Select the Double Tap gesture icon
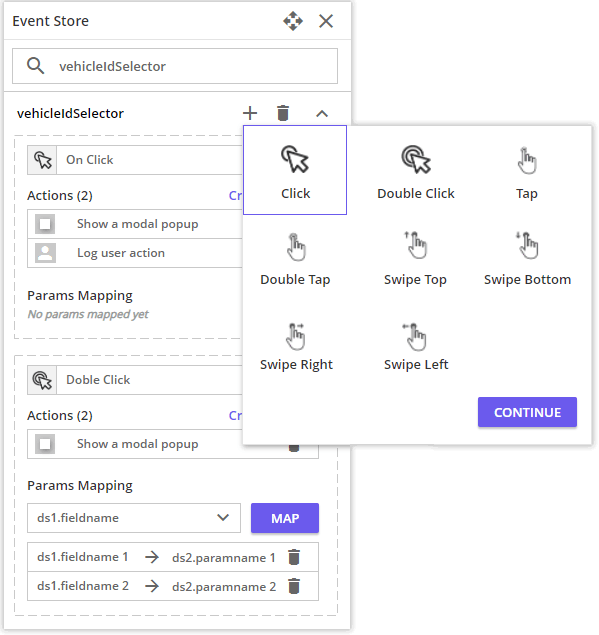This screenshot has height=635, width=599. tap(296, 247)
